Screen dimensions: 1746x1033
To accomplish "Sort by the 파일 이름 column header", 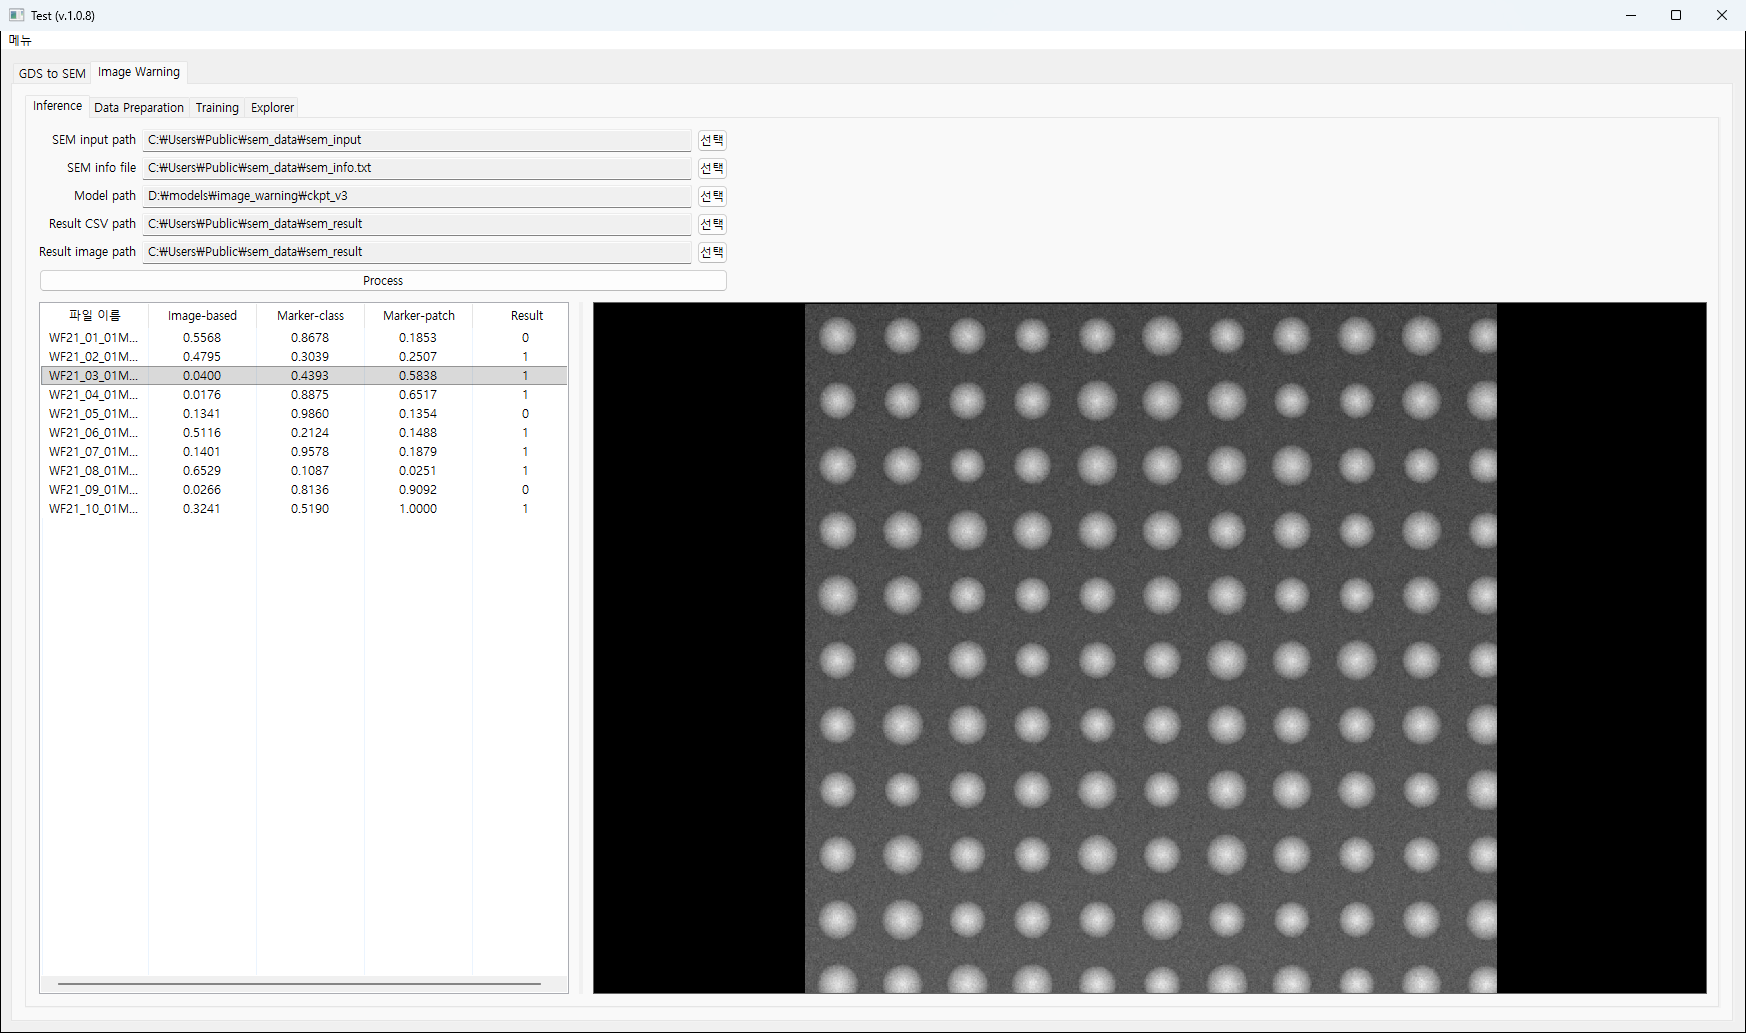I will coord(94,316).
